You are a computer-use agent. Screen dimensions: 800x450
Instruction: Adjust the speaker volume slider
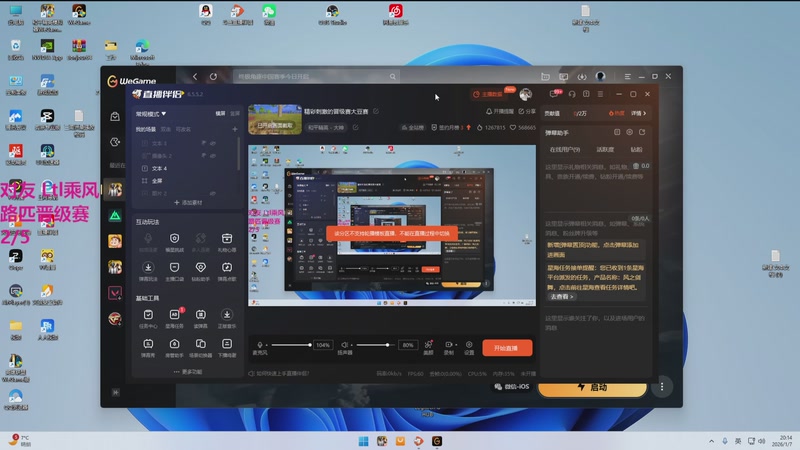pos(376,345)
